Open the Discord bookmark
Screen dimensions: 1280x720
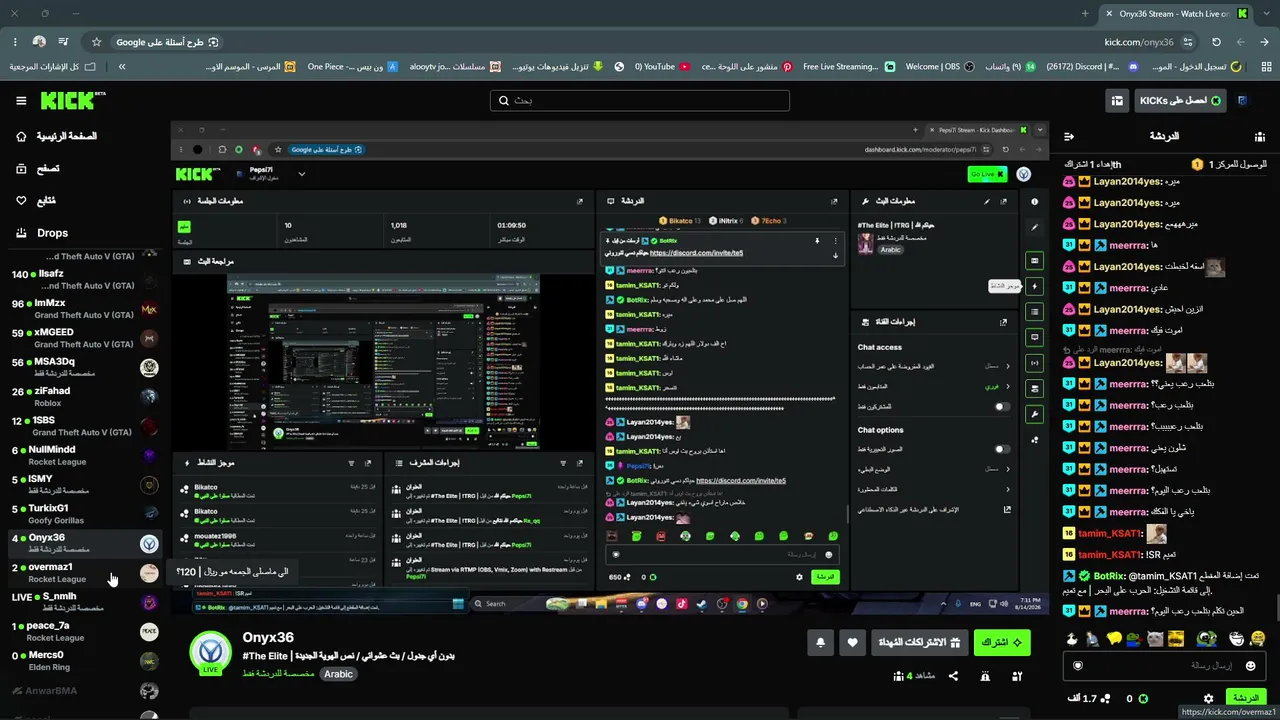1092,67
